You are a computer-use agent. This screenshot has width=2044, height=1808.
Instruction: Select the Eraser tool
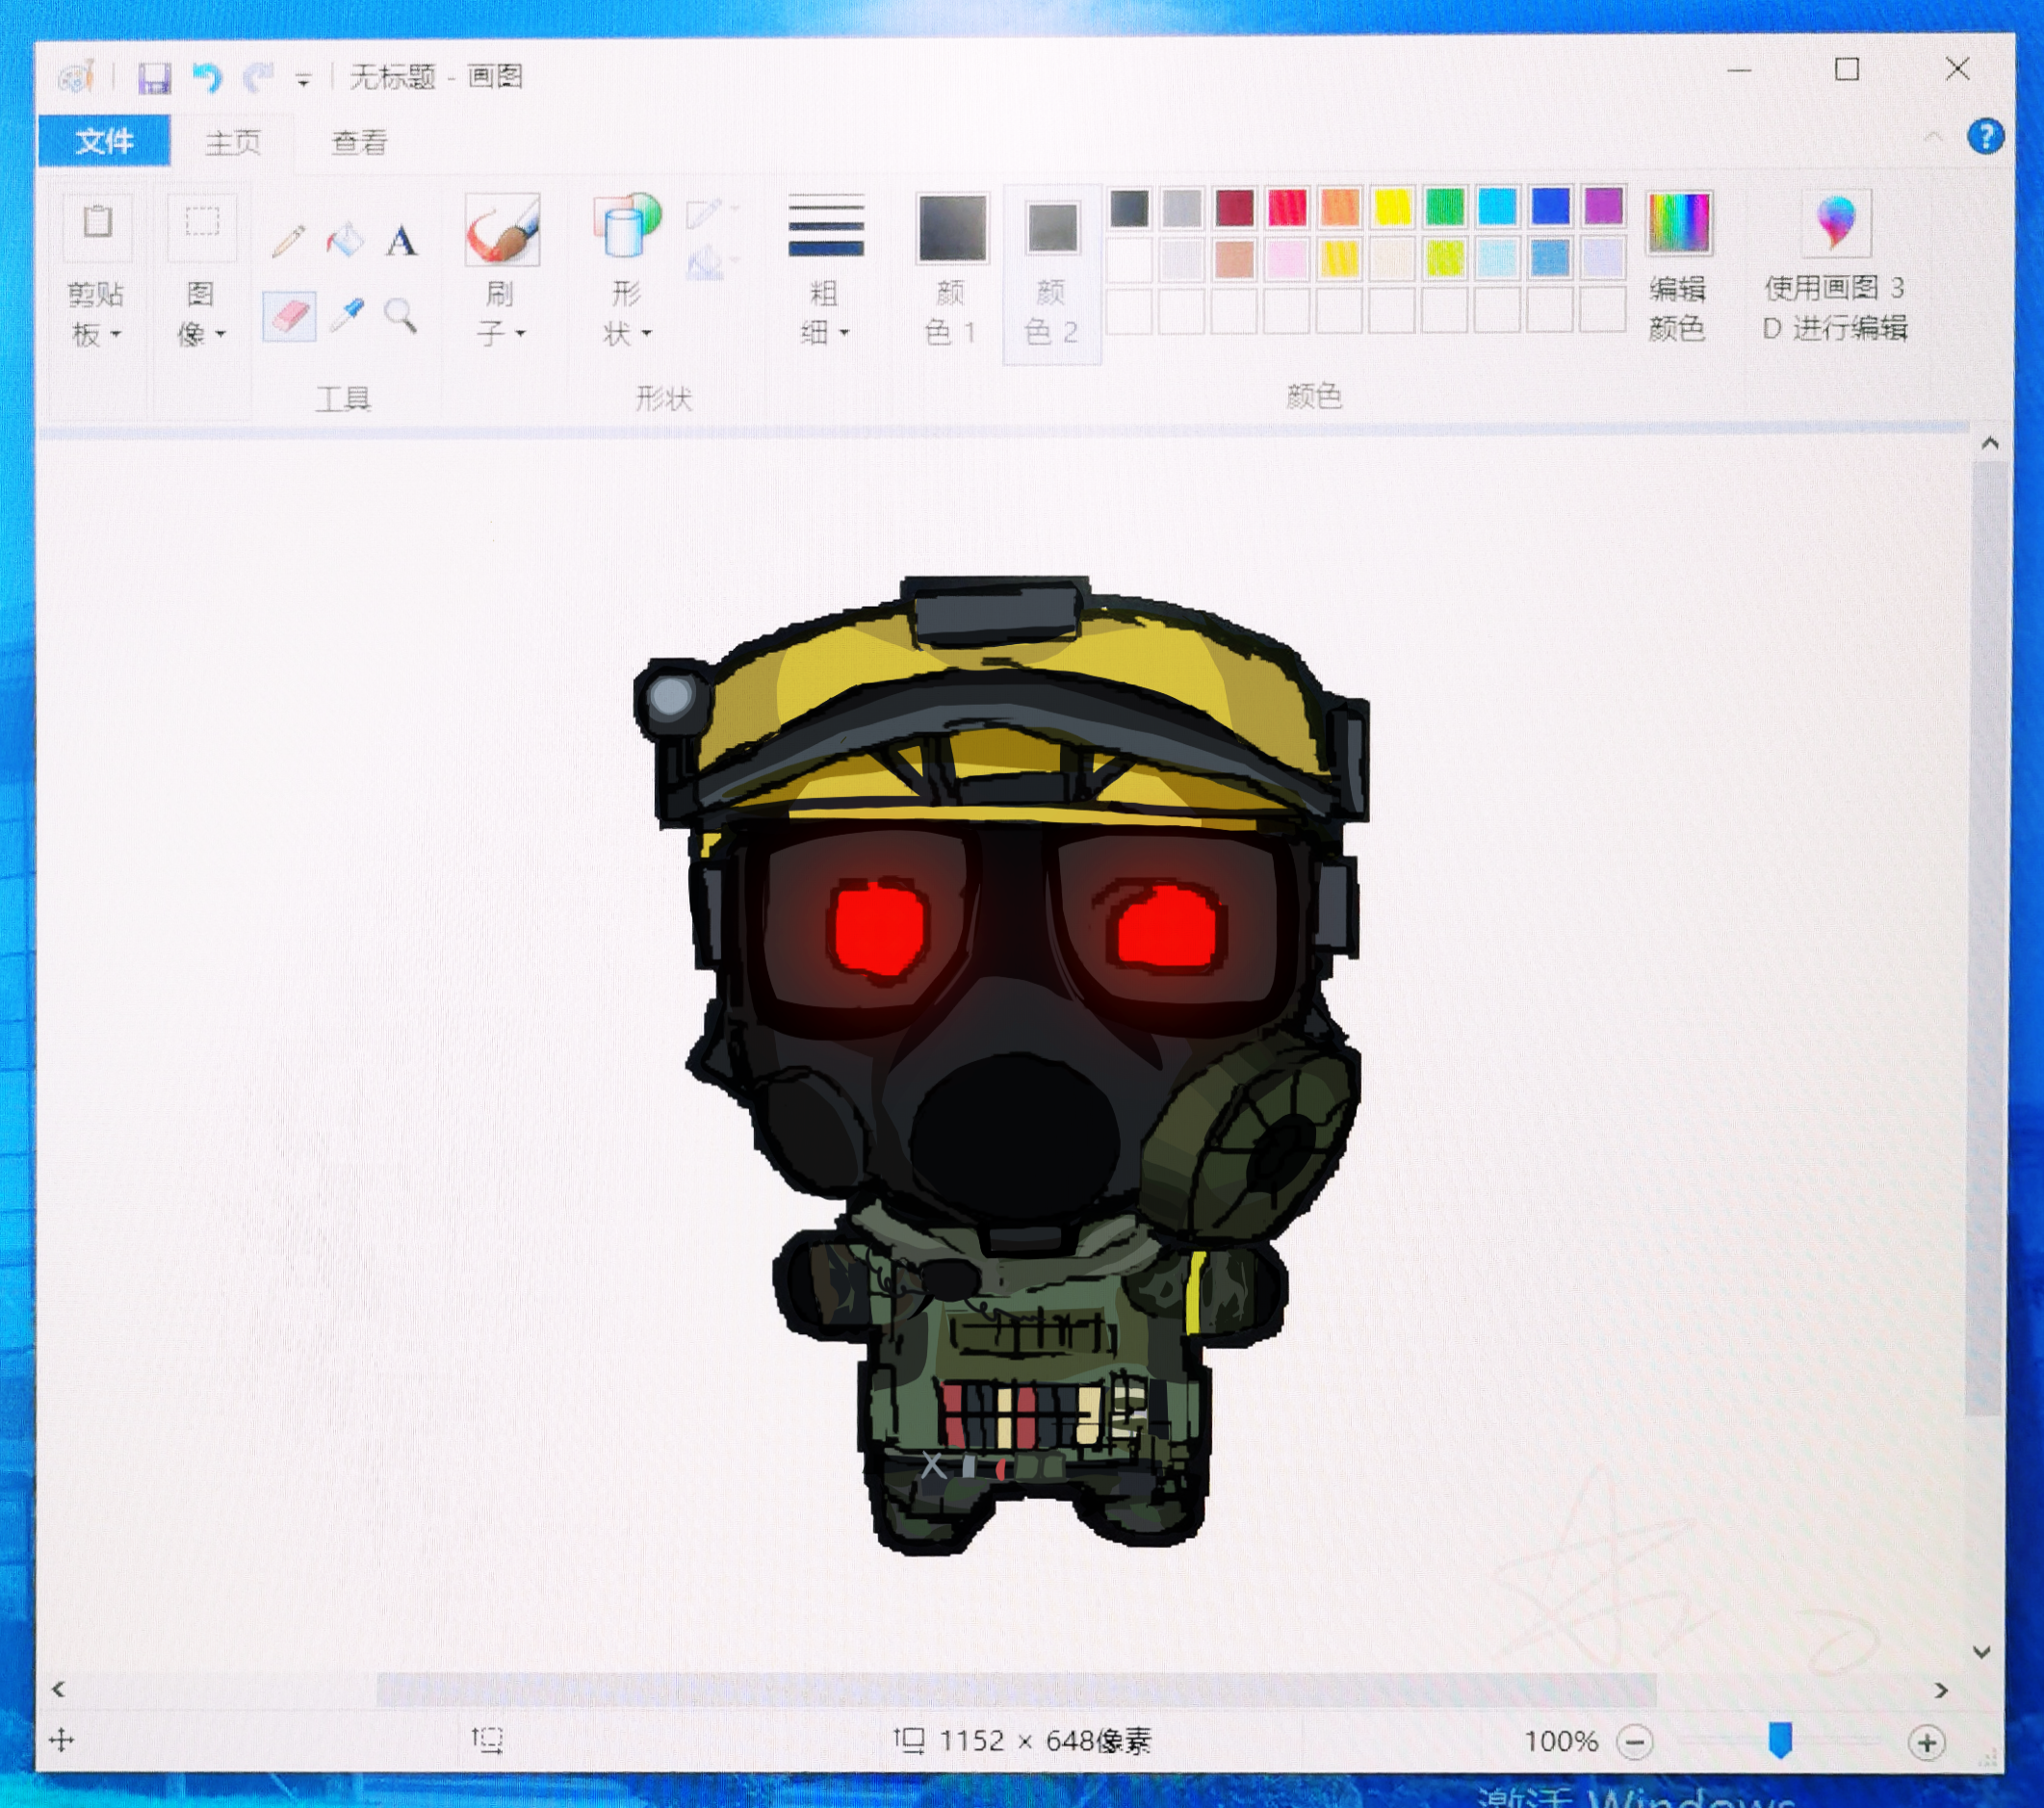[x=289, y=317]
